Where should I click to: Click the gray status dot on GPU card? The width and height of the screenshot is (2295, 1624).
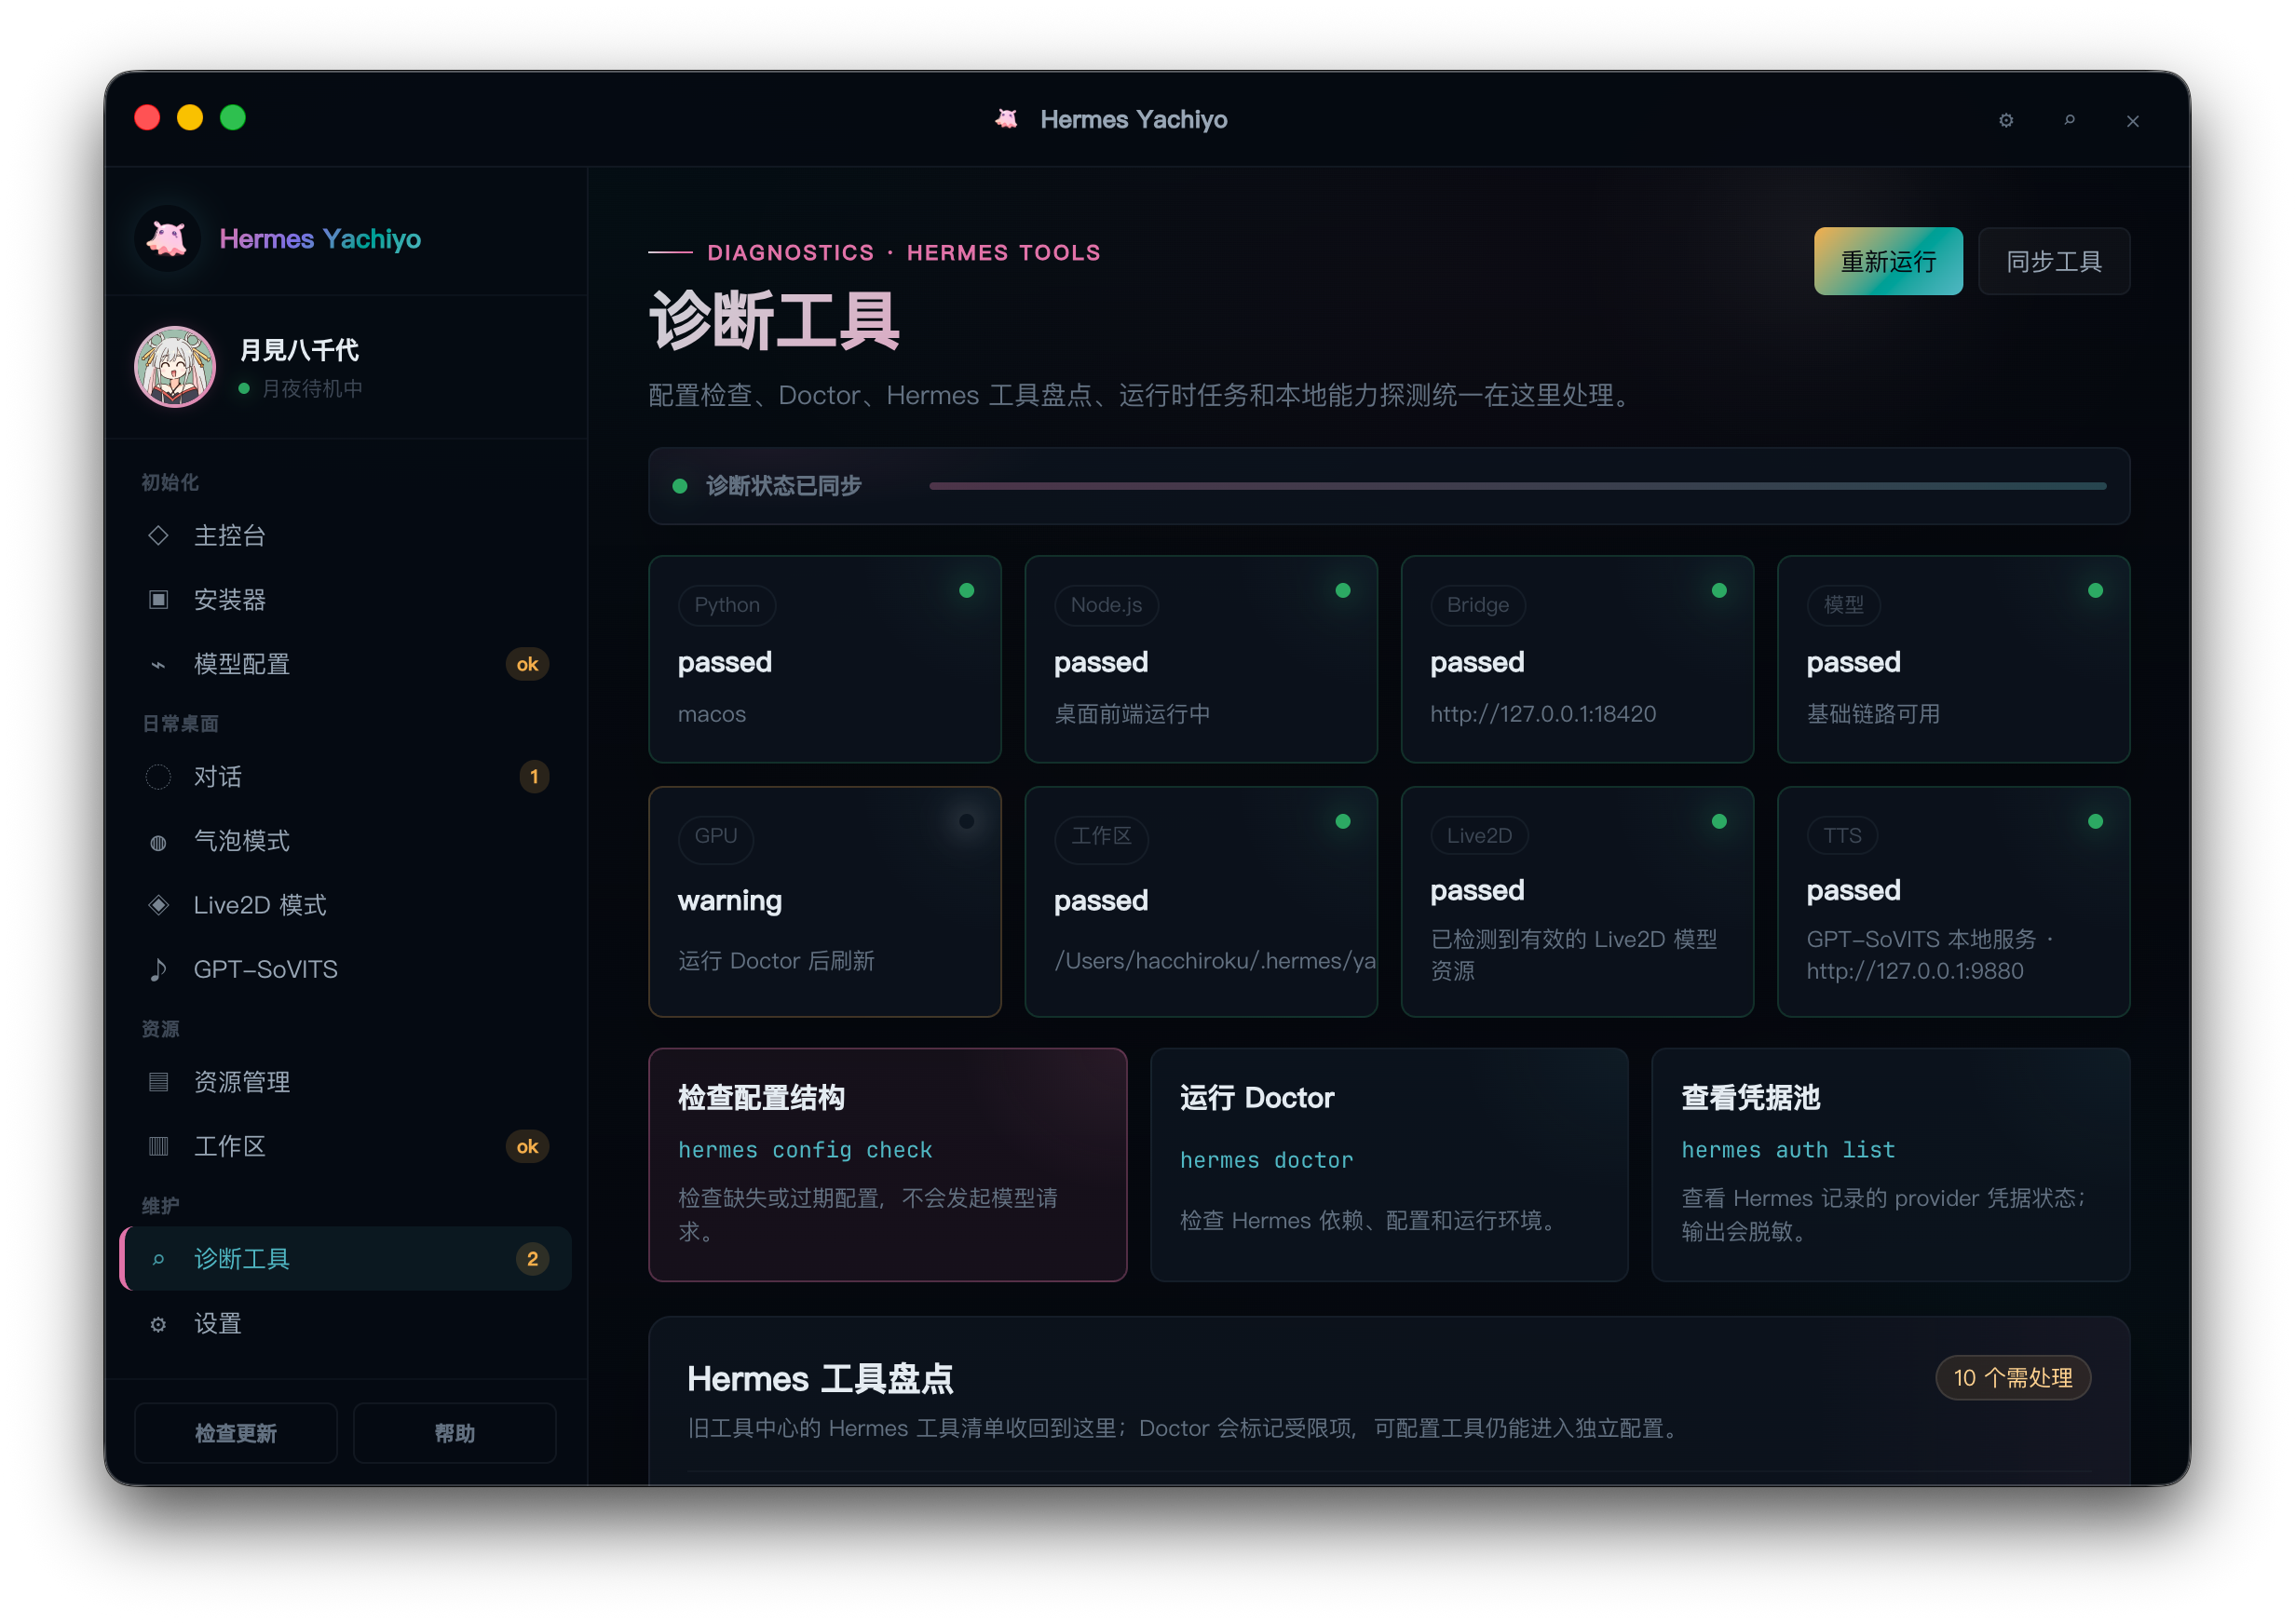tap(966, 821)
